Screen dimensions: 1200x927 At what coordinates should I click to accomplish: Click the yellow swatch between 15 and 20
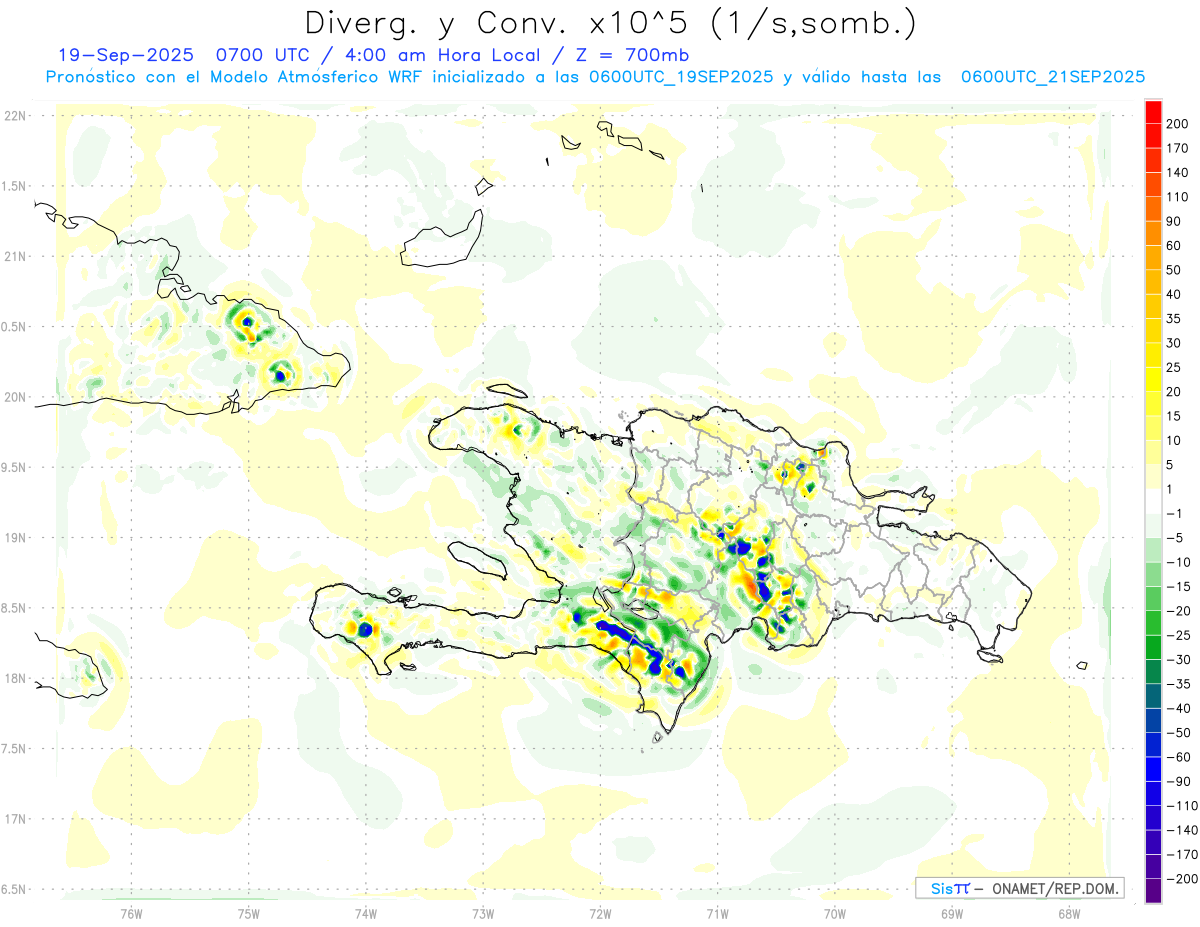point(1153,403)
